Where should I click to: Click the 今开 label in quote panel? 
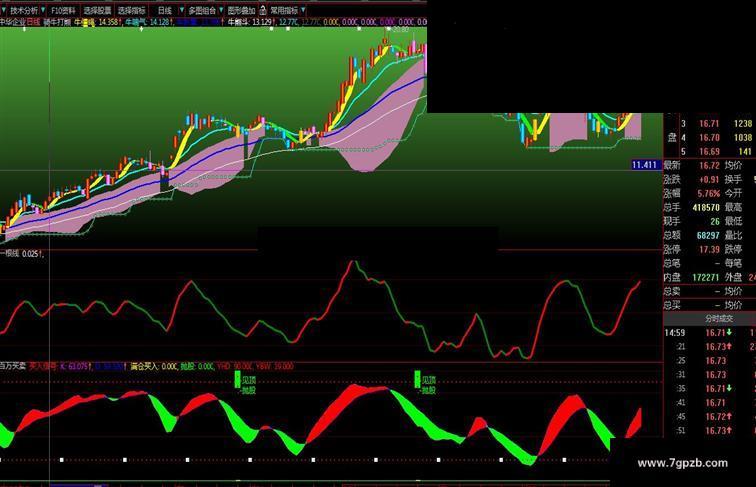(733, 194)
